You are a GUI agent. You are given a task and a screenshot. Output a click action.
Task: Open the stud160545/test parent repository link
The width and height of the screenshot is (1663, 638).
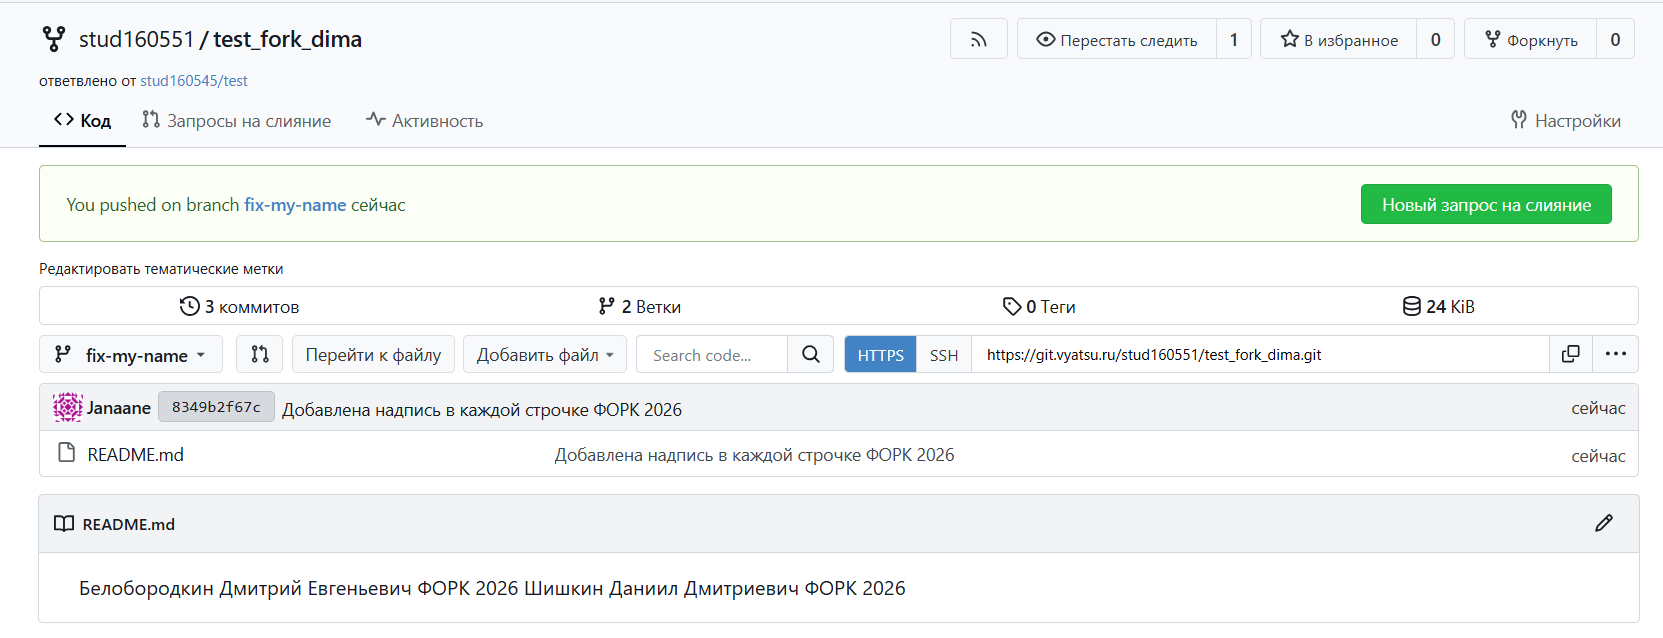click(193, 81)
